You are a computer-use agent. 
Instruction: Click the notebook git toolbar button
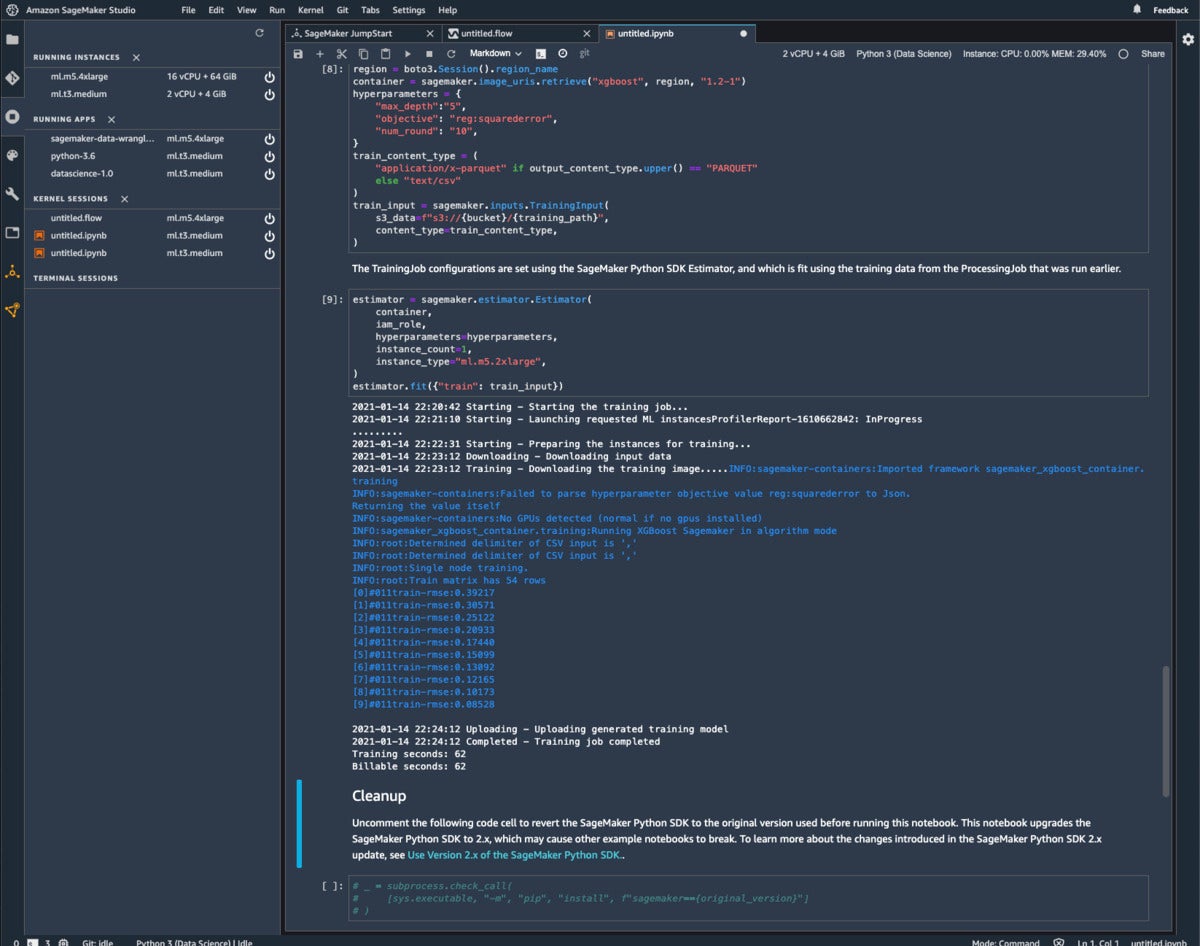point(585,53)
